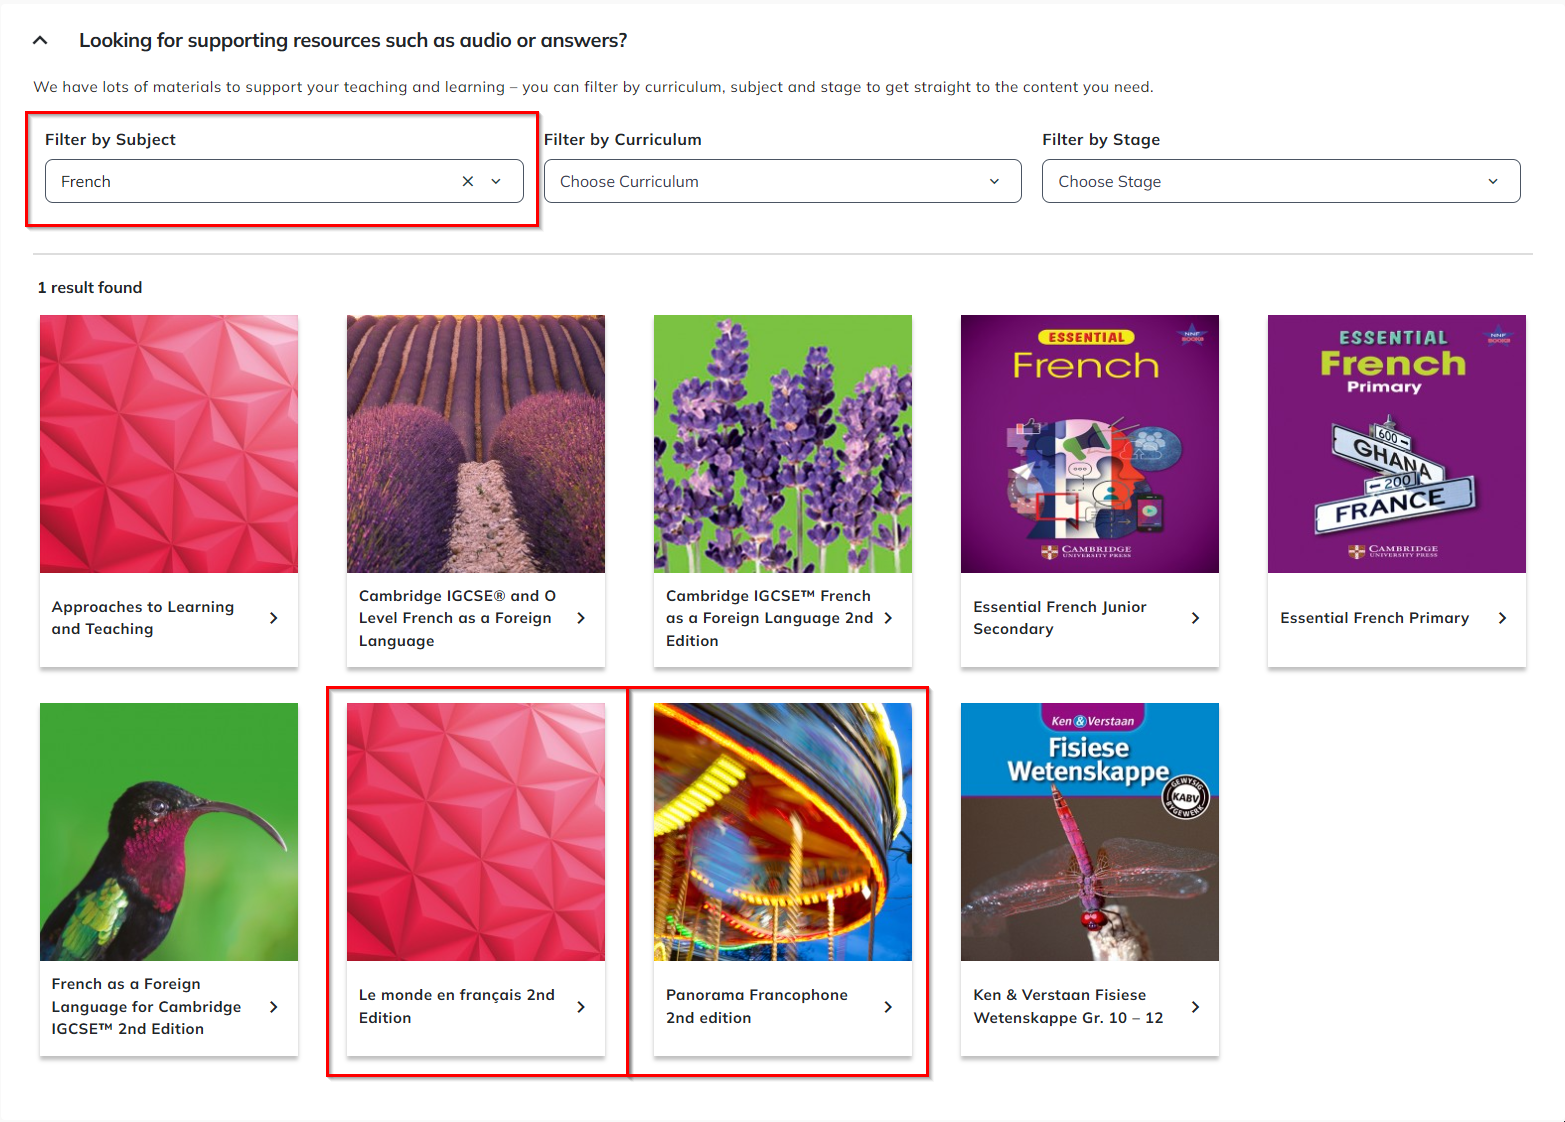Viewport: 1565px width, 1122px height.
Task: Open Panorama Francophone arrow
Action: [x=888, y=1007]
